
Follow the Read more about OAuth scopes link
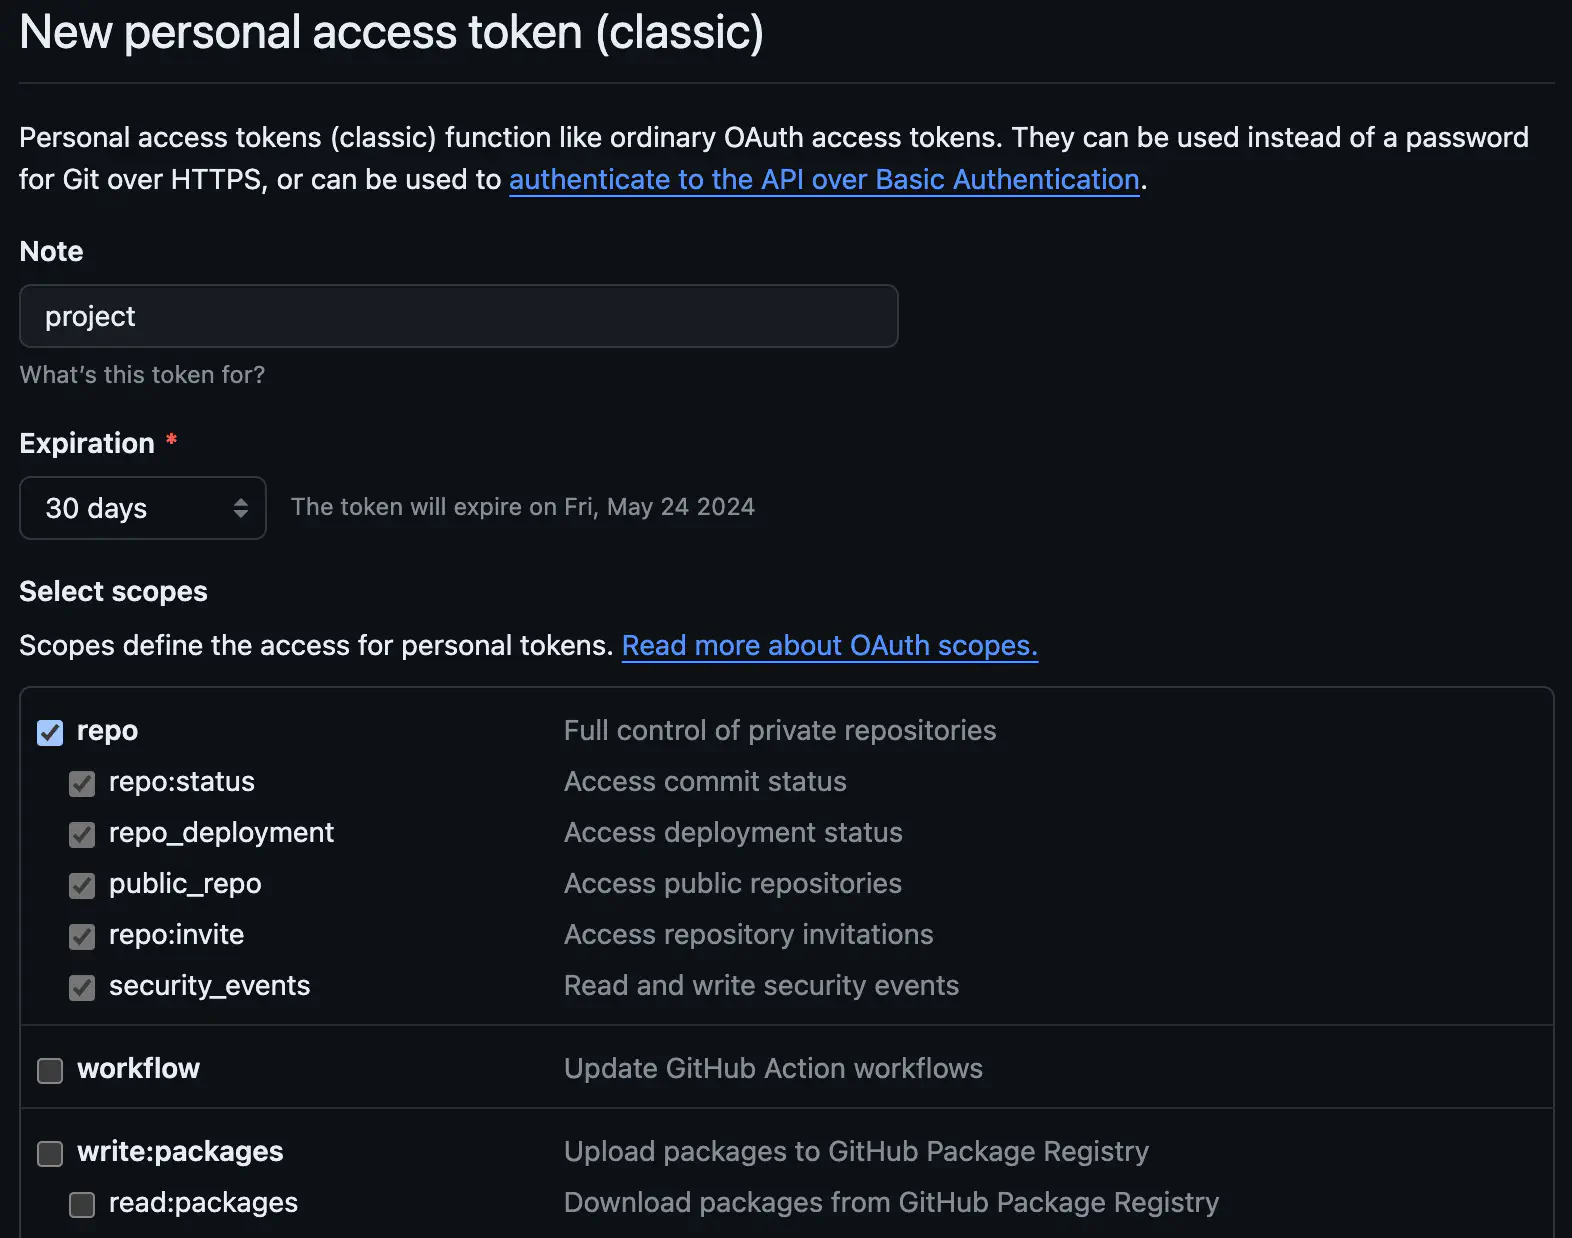tap(829, 646)
